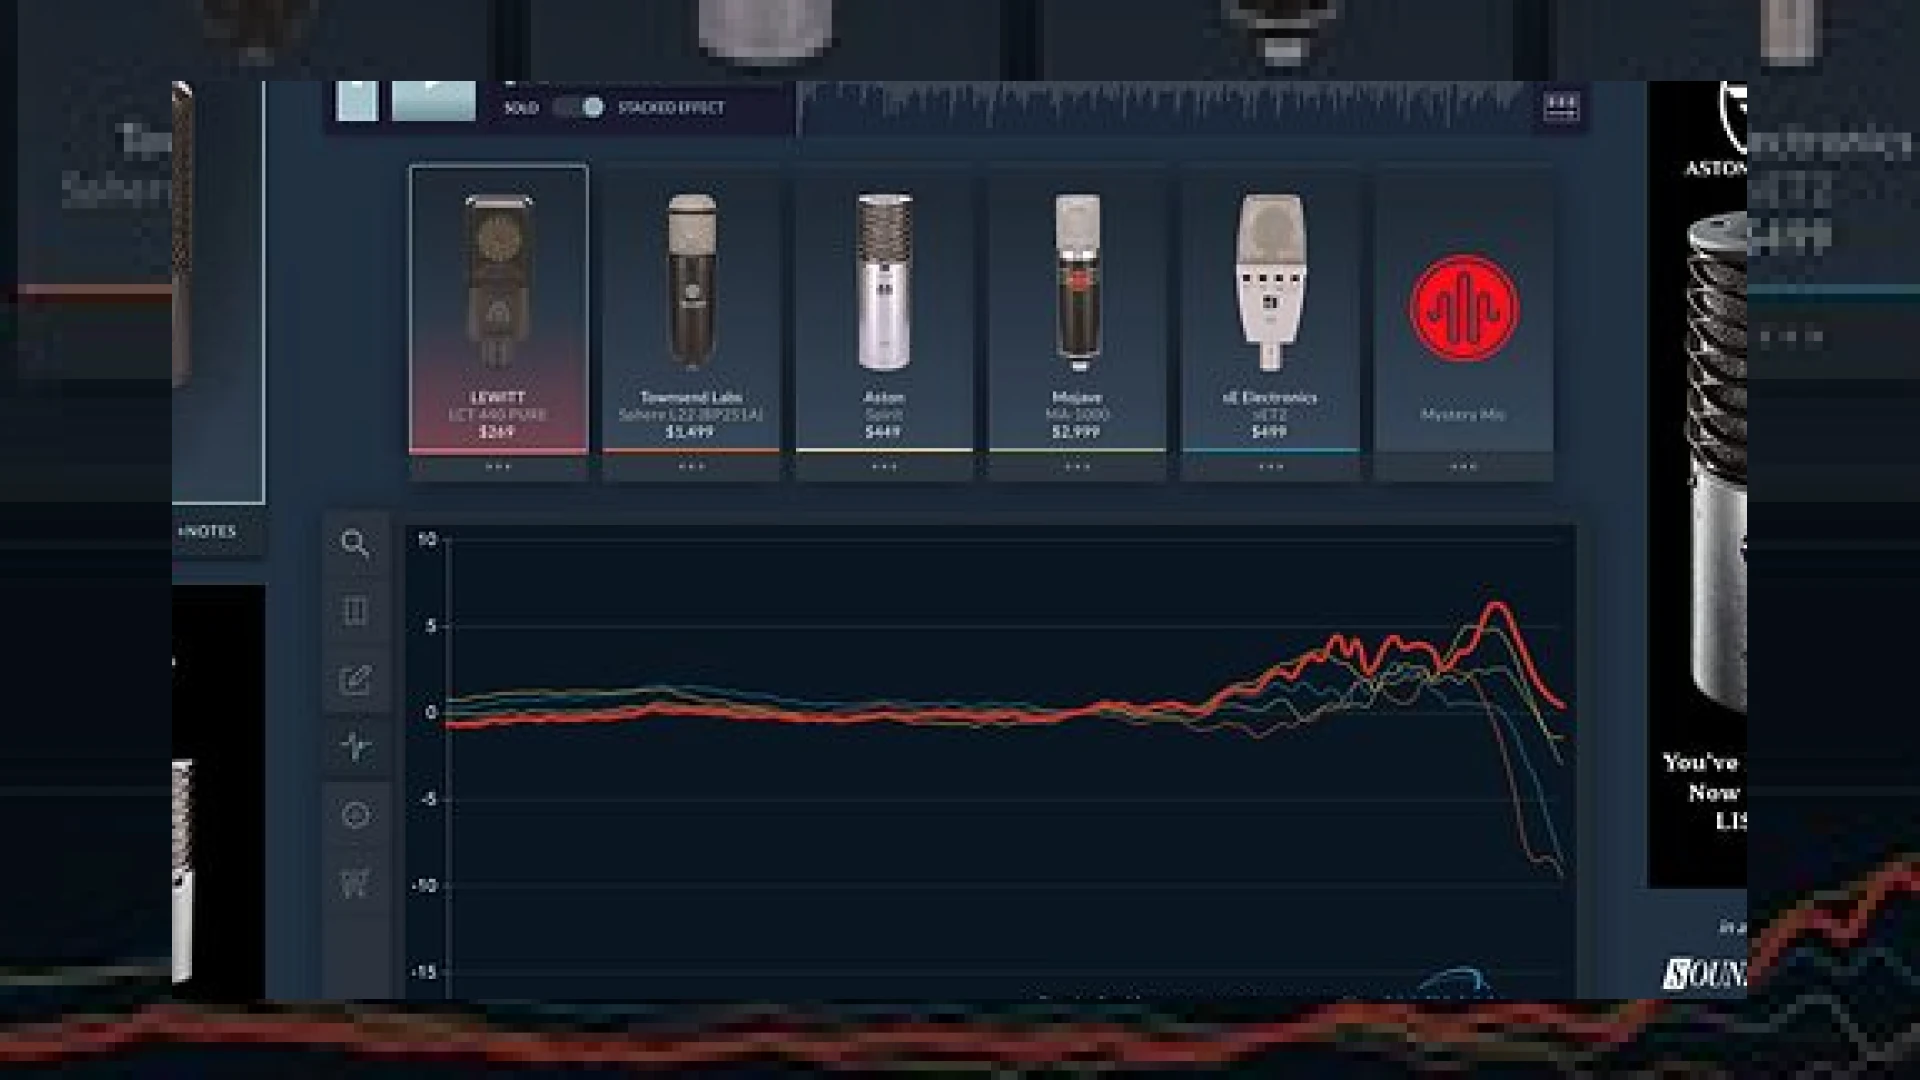Select the Townsend Labs microphone image
The width and height of the screenshot is (1920, 1080).
pyautogui.click(x=691, y=282)
